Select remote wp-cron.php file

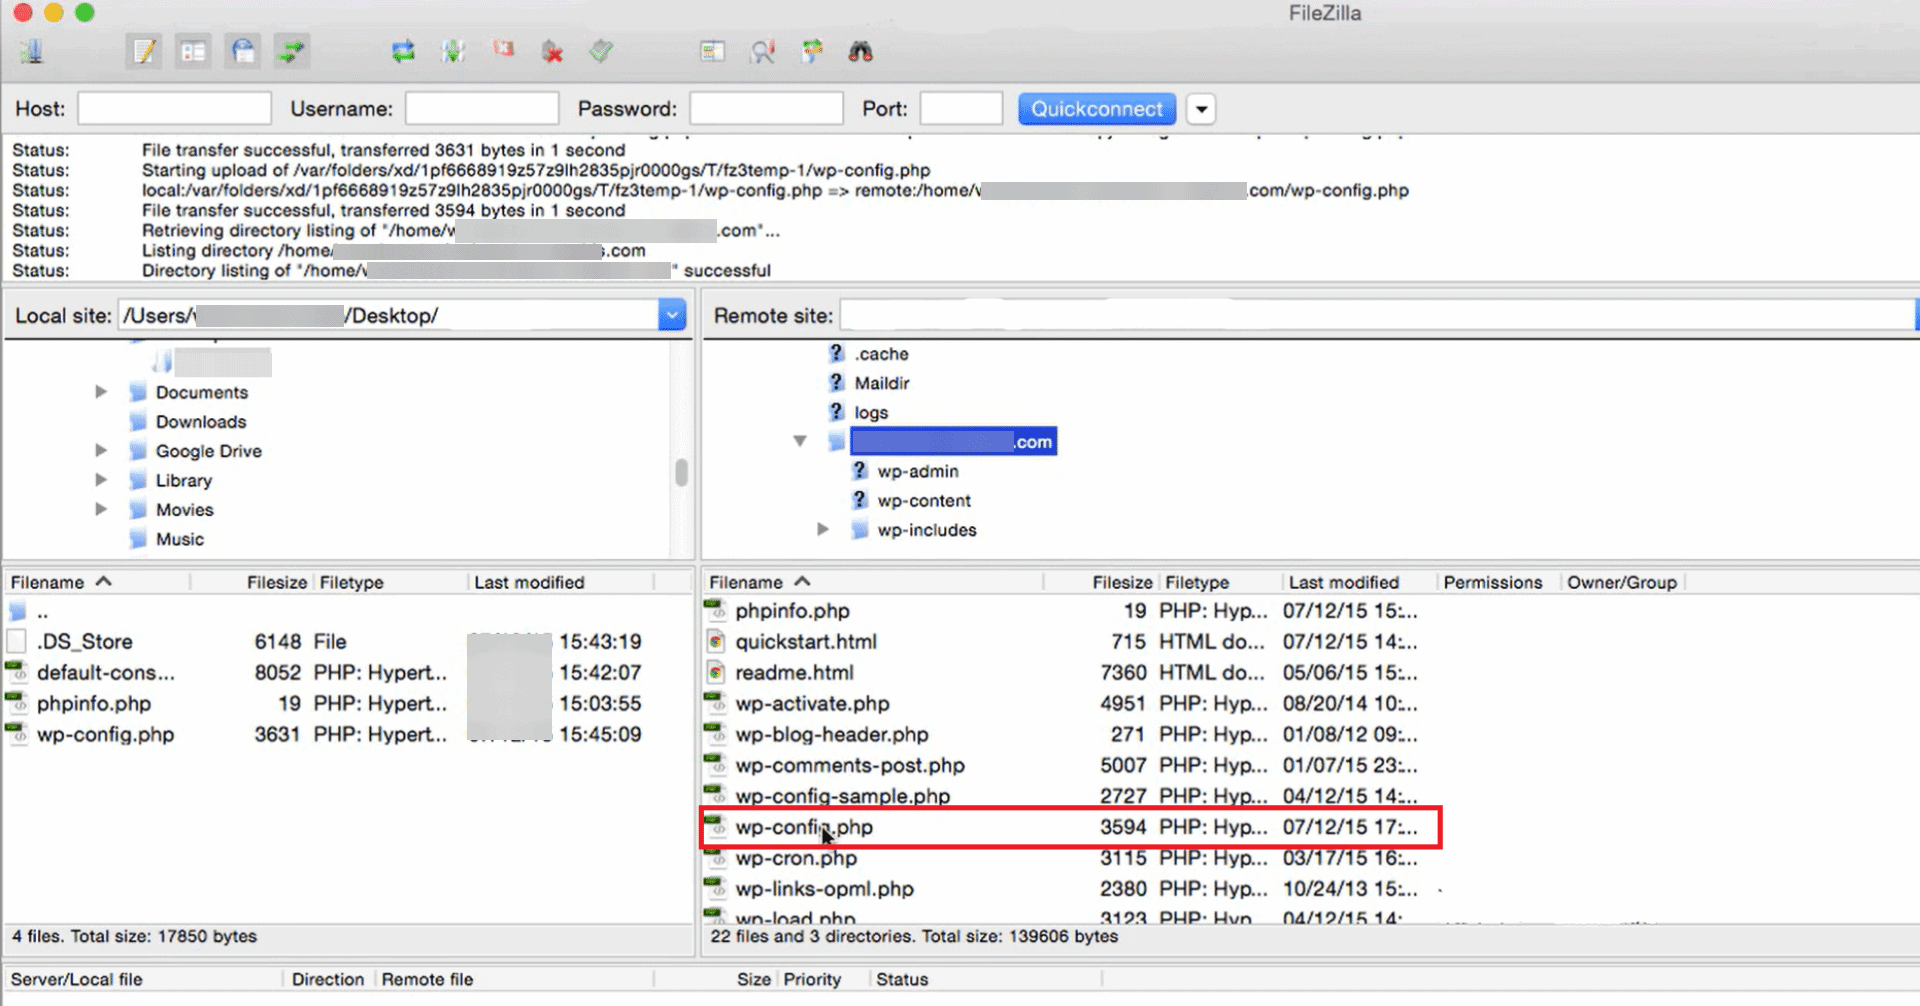[x=796, y=858]
